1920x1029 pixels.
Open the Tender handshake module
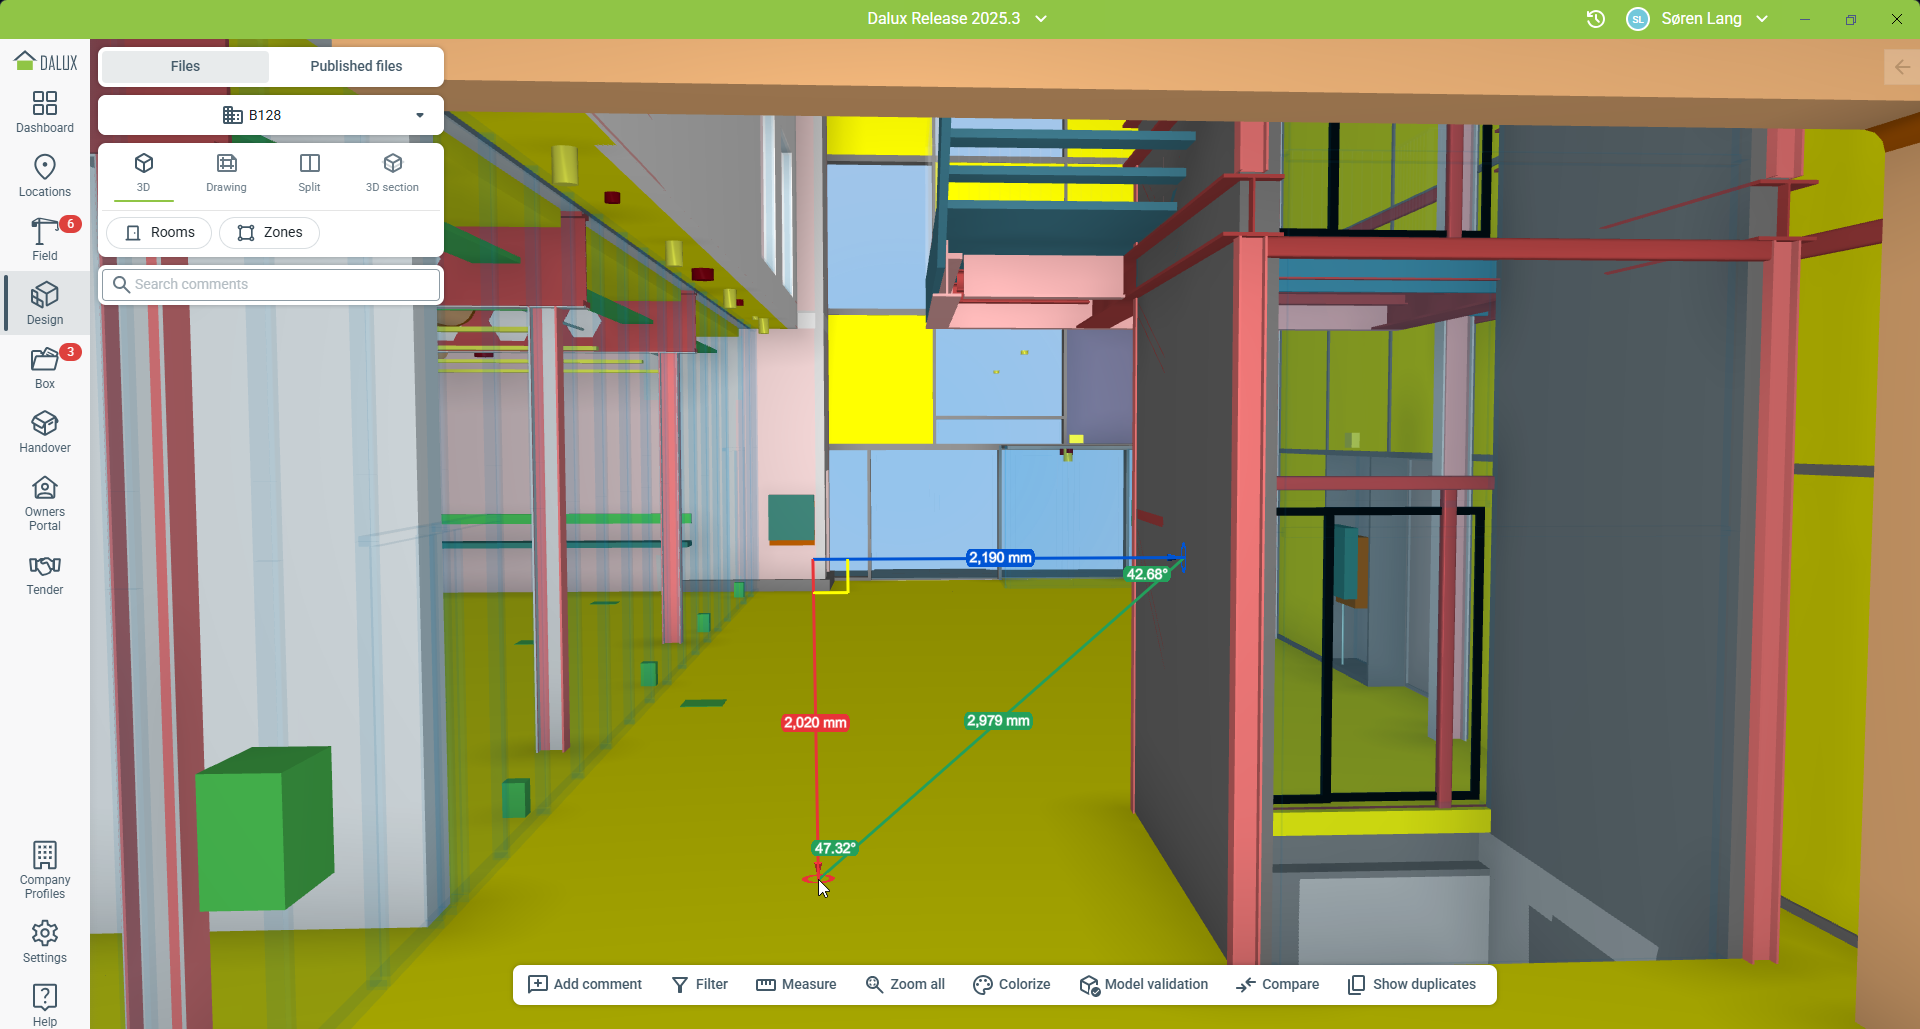(x=45, y=575)
